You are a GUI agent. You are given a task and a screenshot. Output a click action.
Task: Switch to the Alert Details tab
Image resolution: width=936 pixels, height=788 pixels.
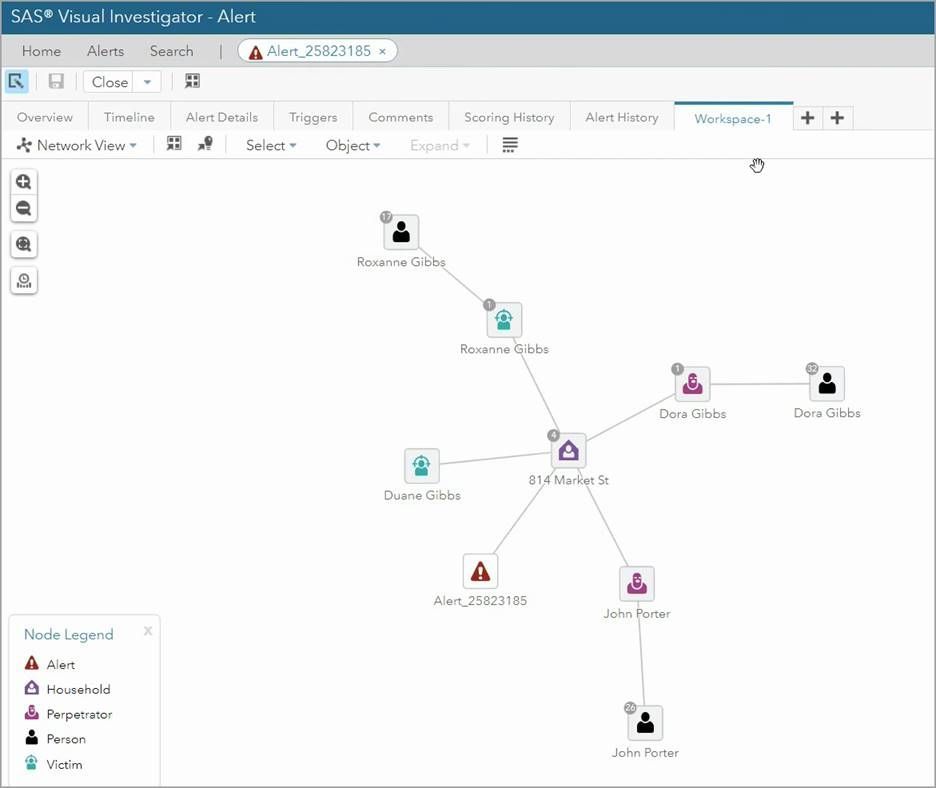[x=221, y=117]
